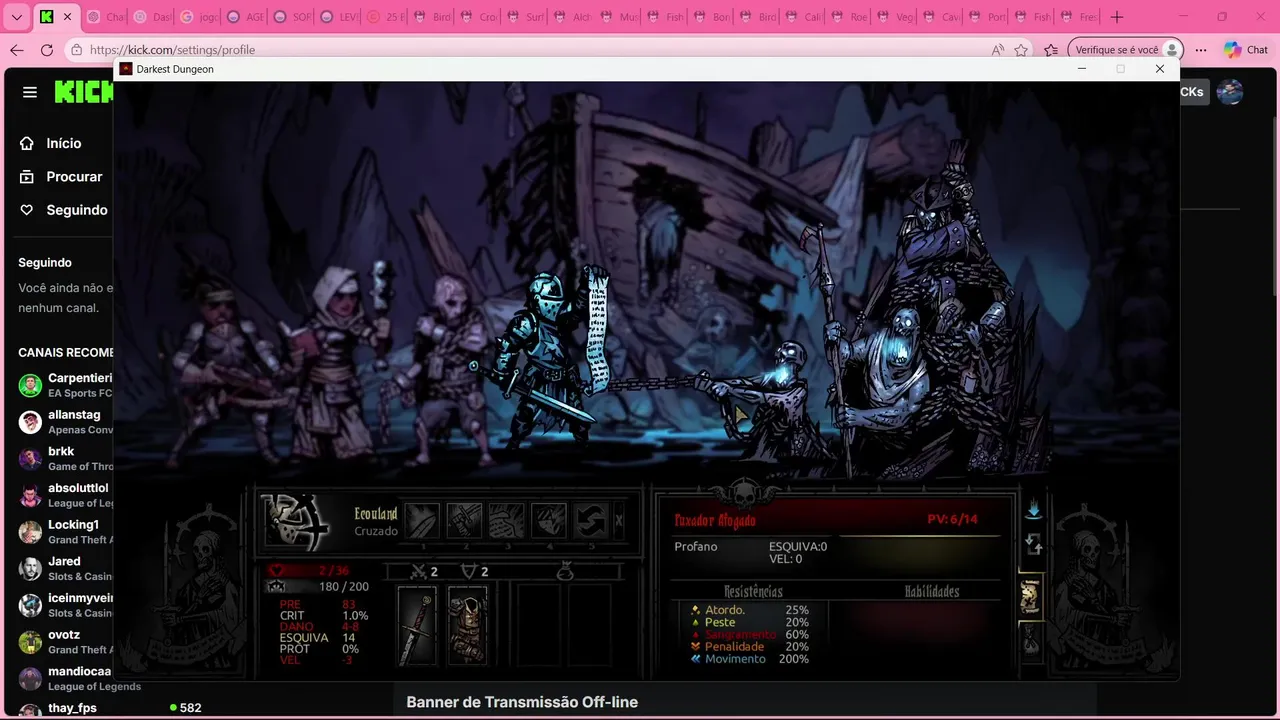This screenshot has width=1280, height=720.
Task: Open Seguindo in Kick sidebar
Action: coord(63,210)
